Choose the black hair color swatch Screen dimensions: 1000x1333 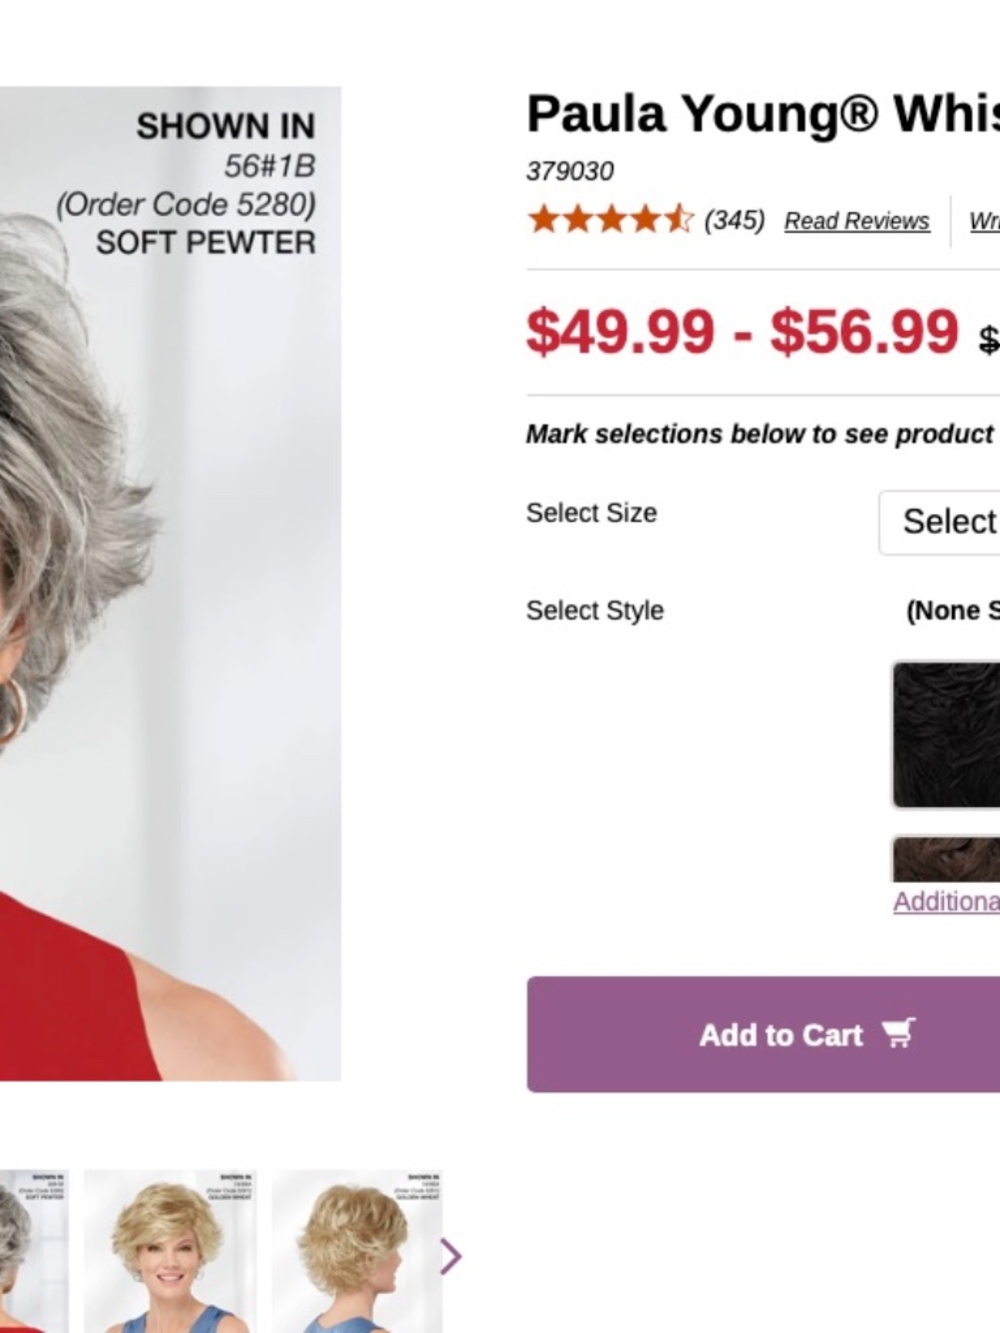coord(946,734)
